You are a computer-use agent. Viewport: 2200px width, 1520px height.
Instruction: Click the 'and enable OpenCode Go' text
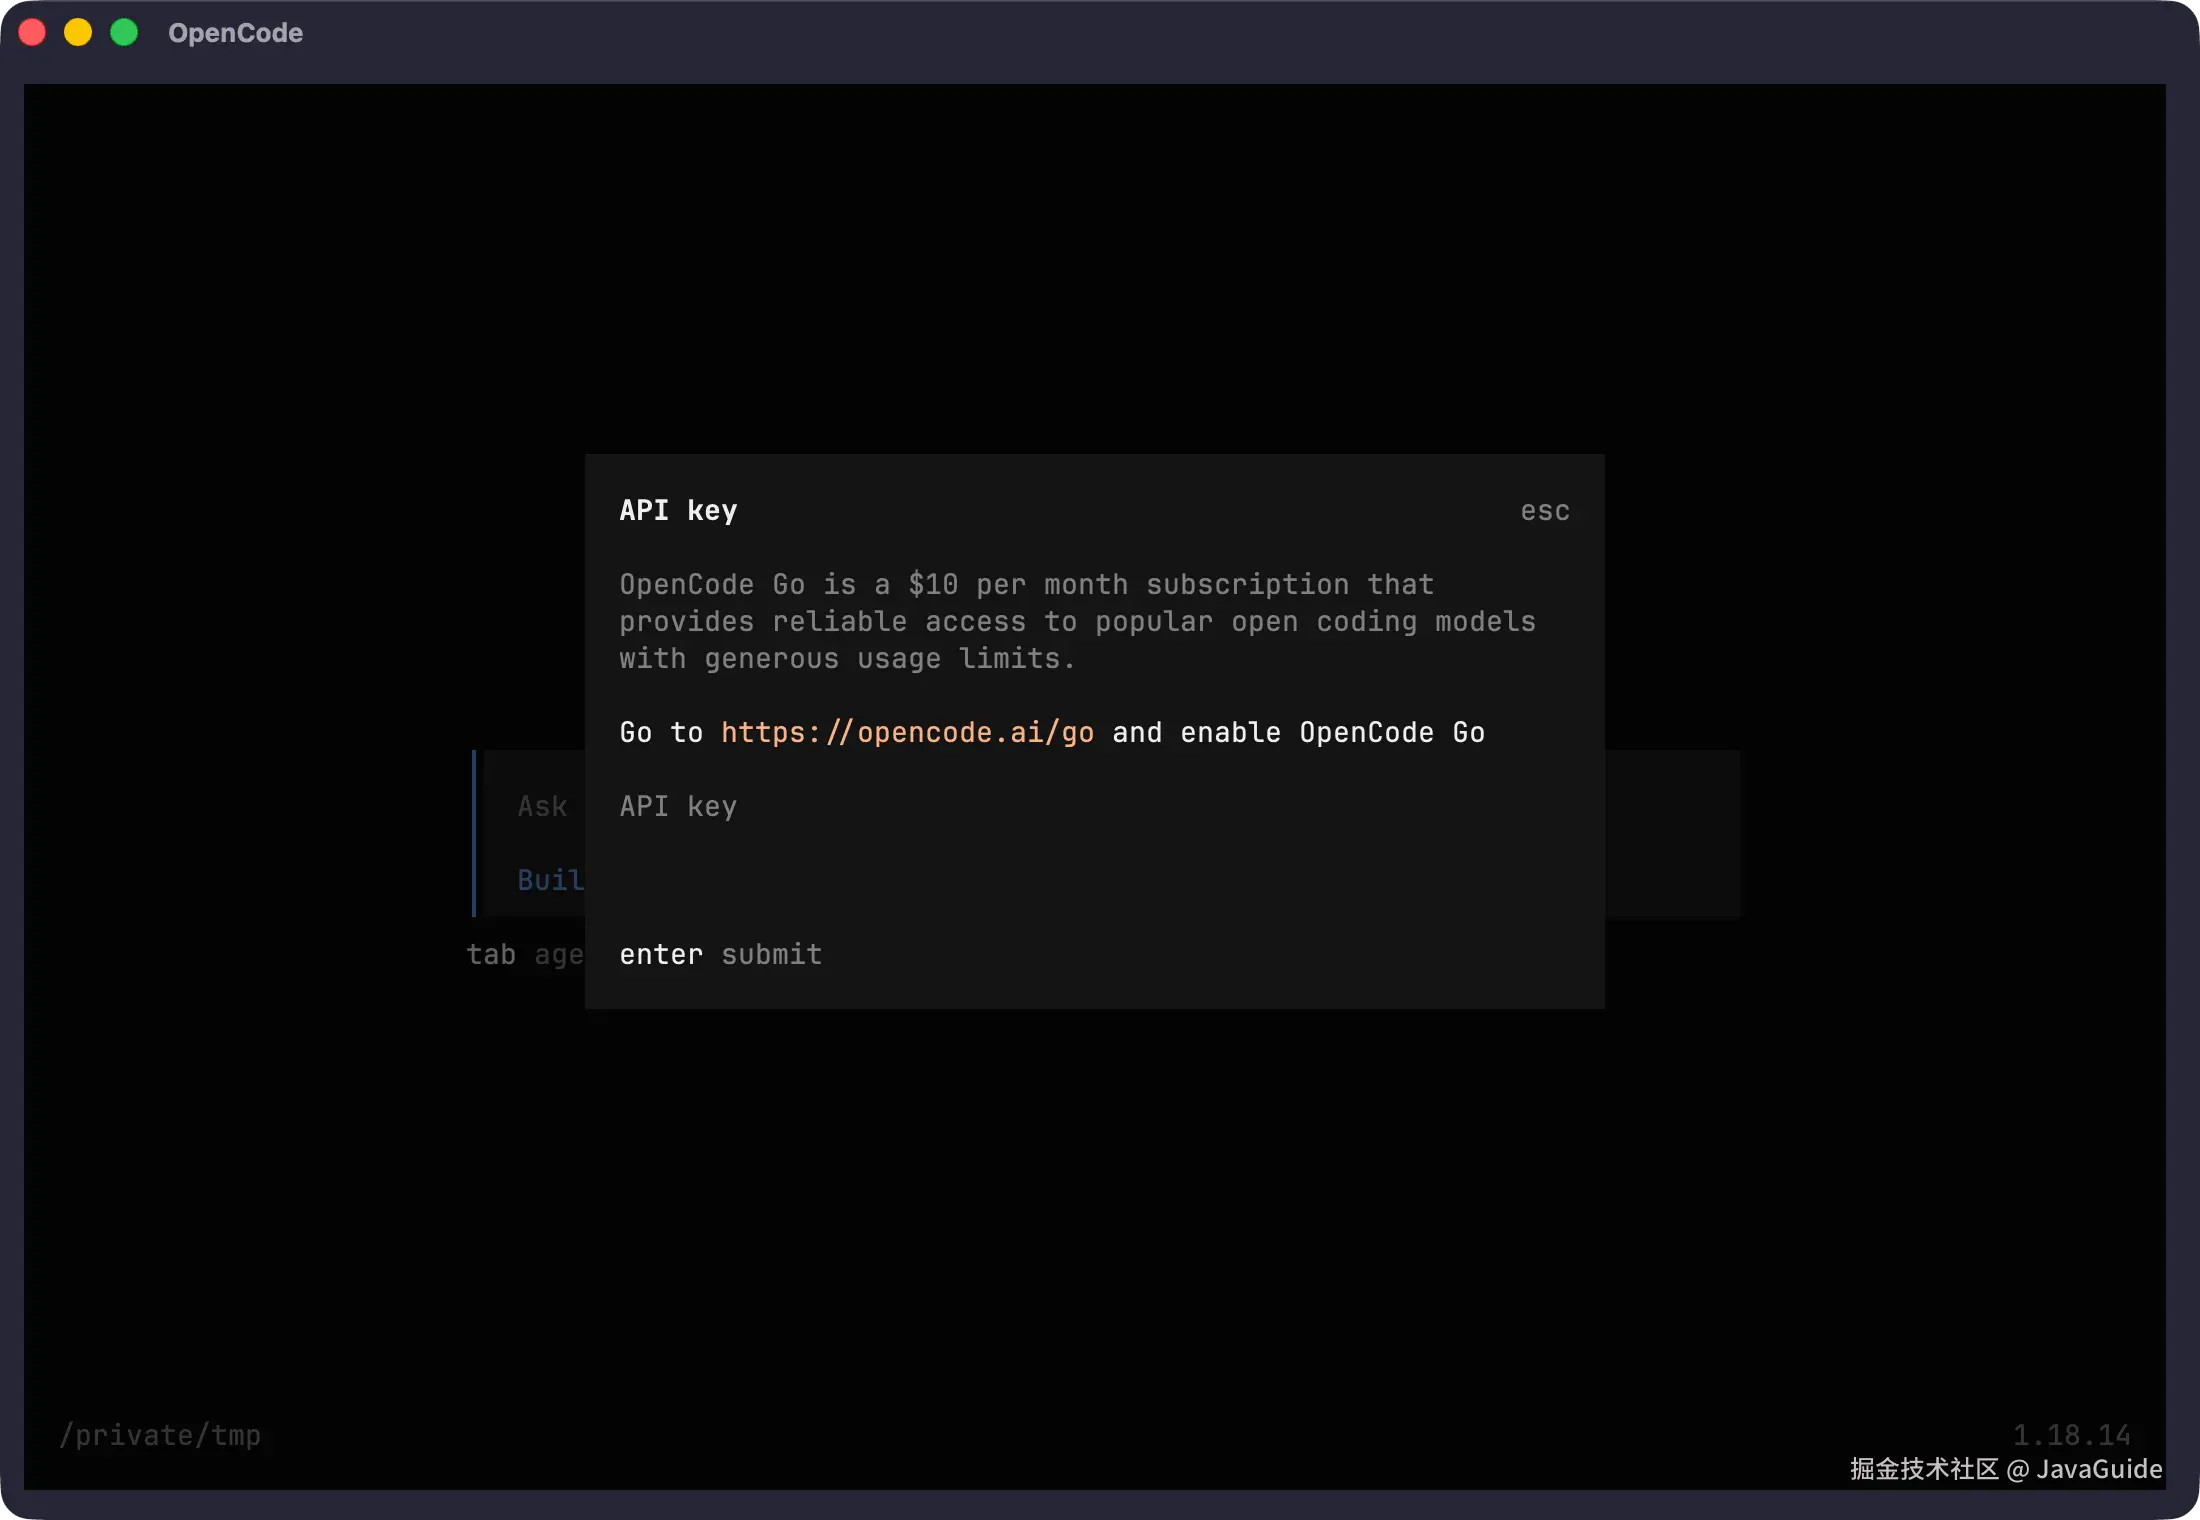(1298, 732)
